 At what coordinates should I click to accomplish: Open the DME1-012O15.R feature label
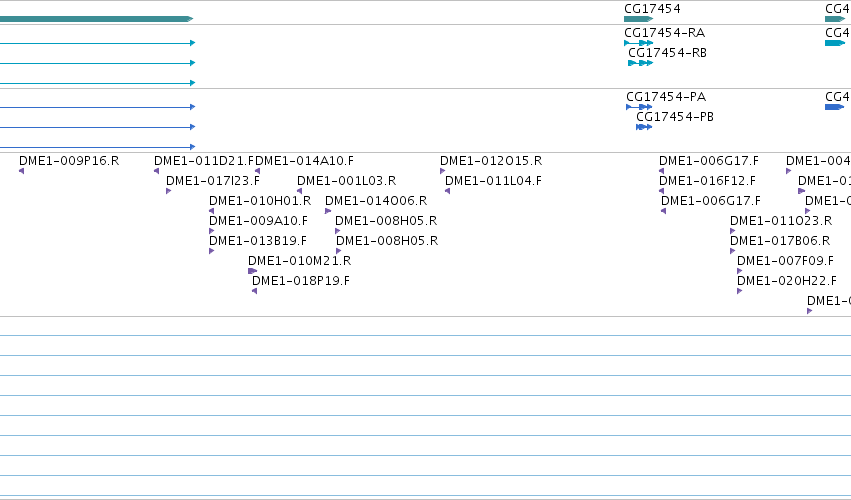coord(491,161)
